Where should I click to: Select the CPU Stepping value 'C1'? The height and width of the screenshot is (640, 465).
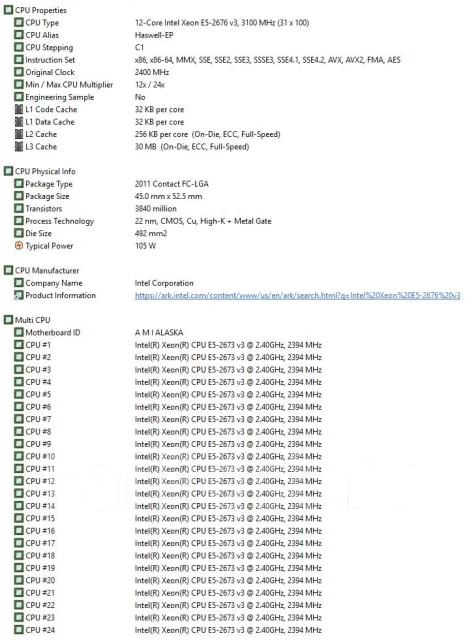pos(139,47)
